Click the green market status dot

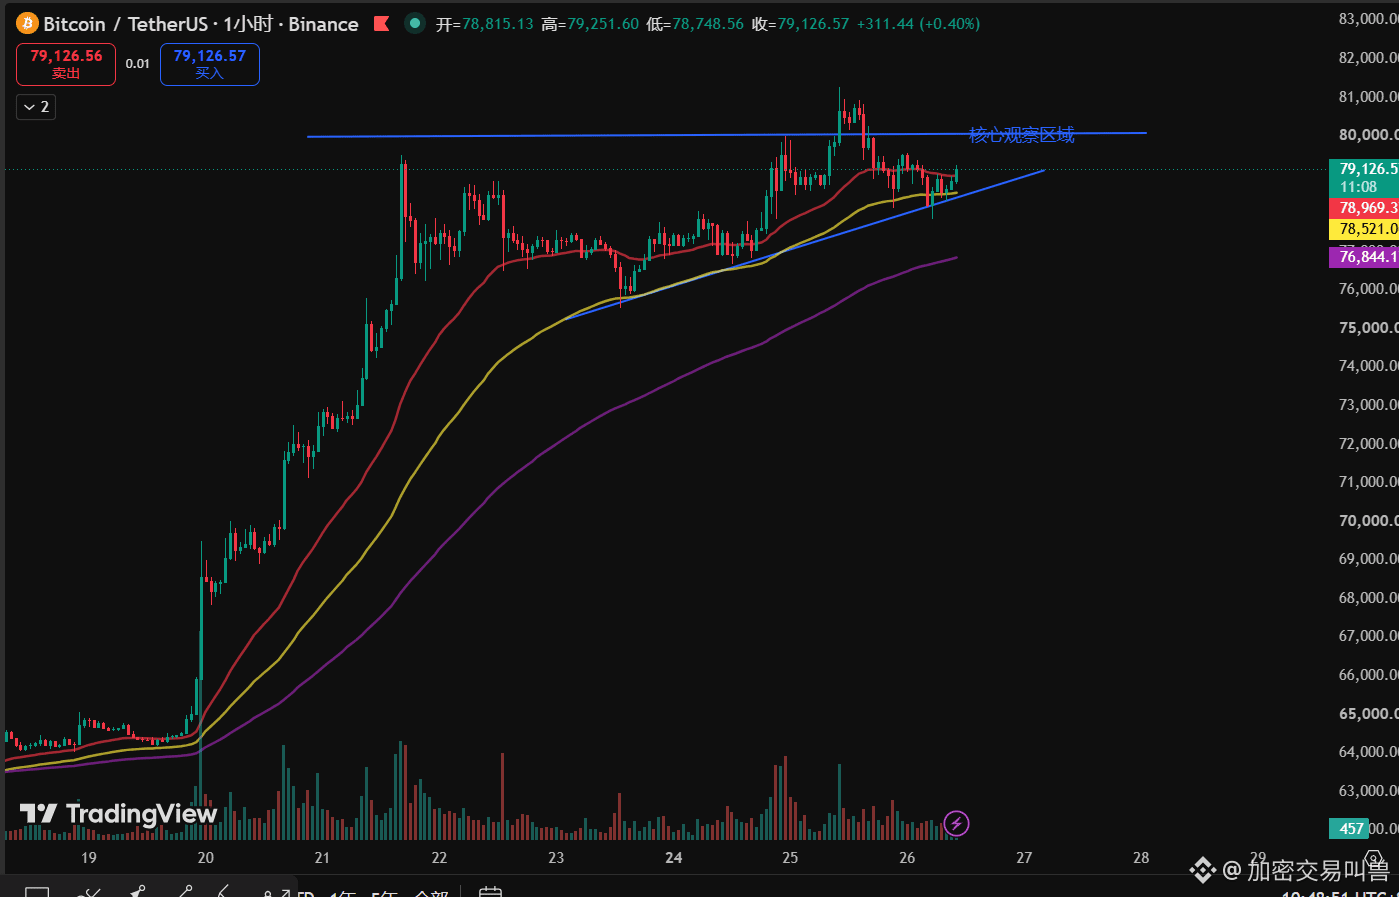415,23
